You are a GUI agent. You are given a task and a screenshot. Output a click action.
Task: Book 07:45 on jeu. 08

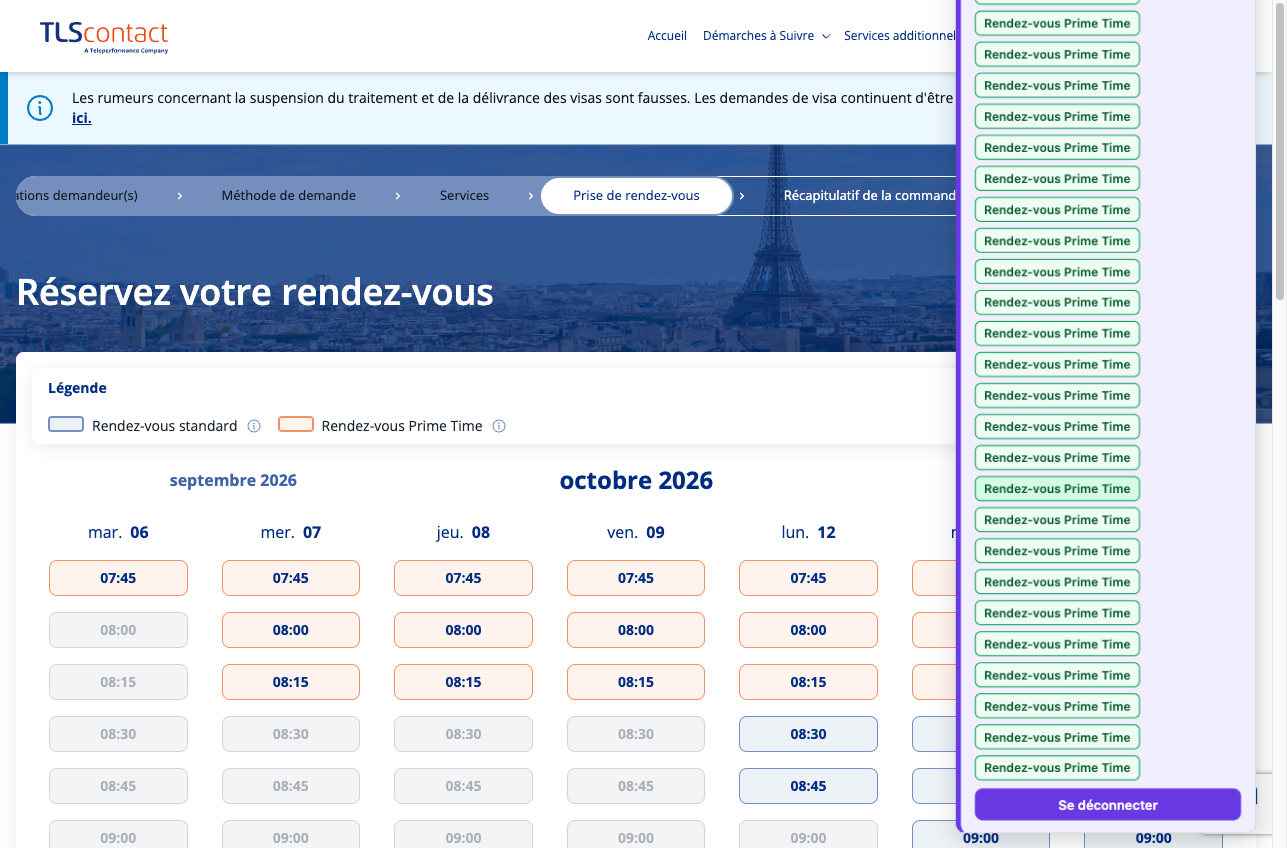(x=463, y=578)
